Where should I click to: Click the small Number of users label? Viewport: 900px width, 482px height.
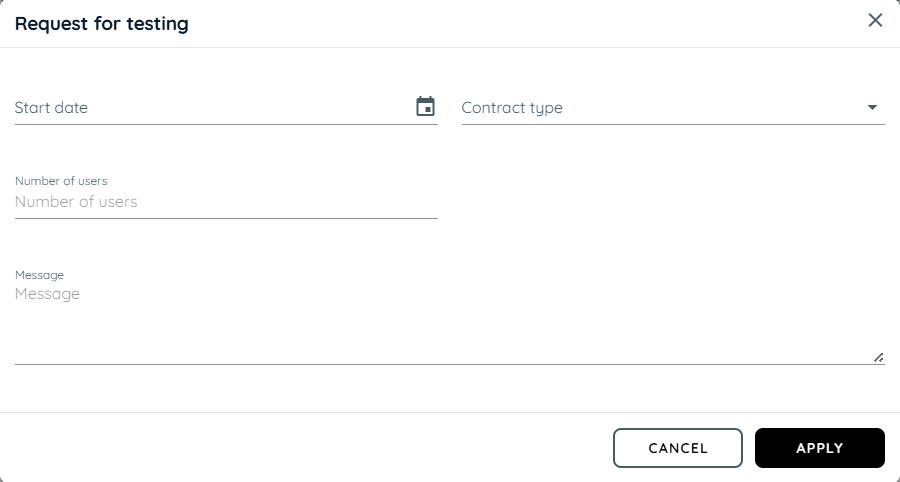click(x=61, y=181)
